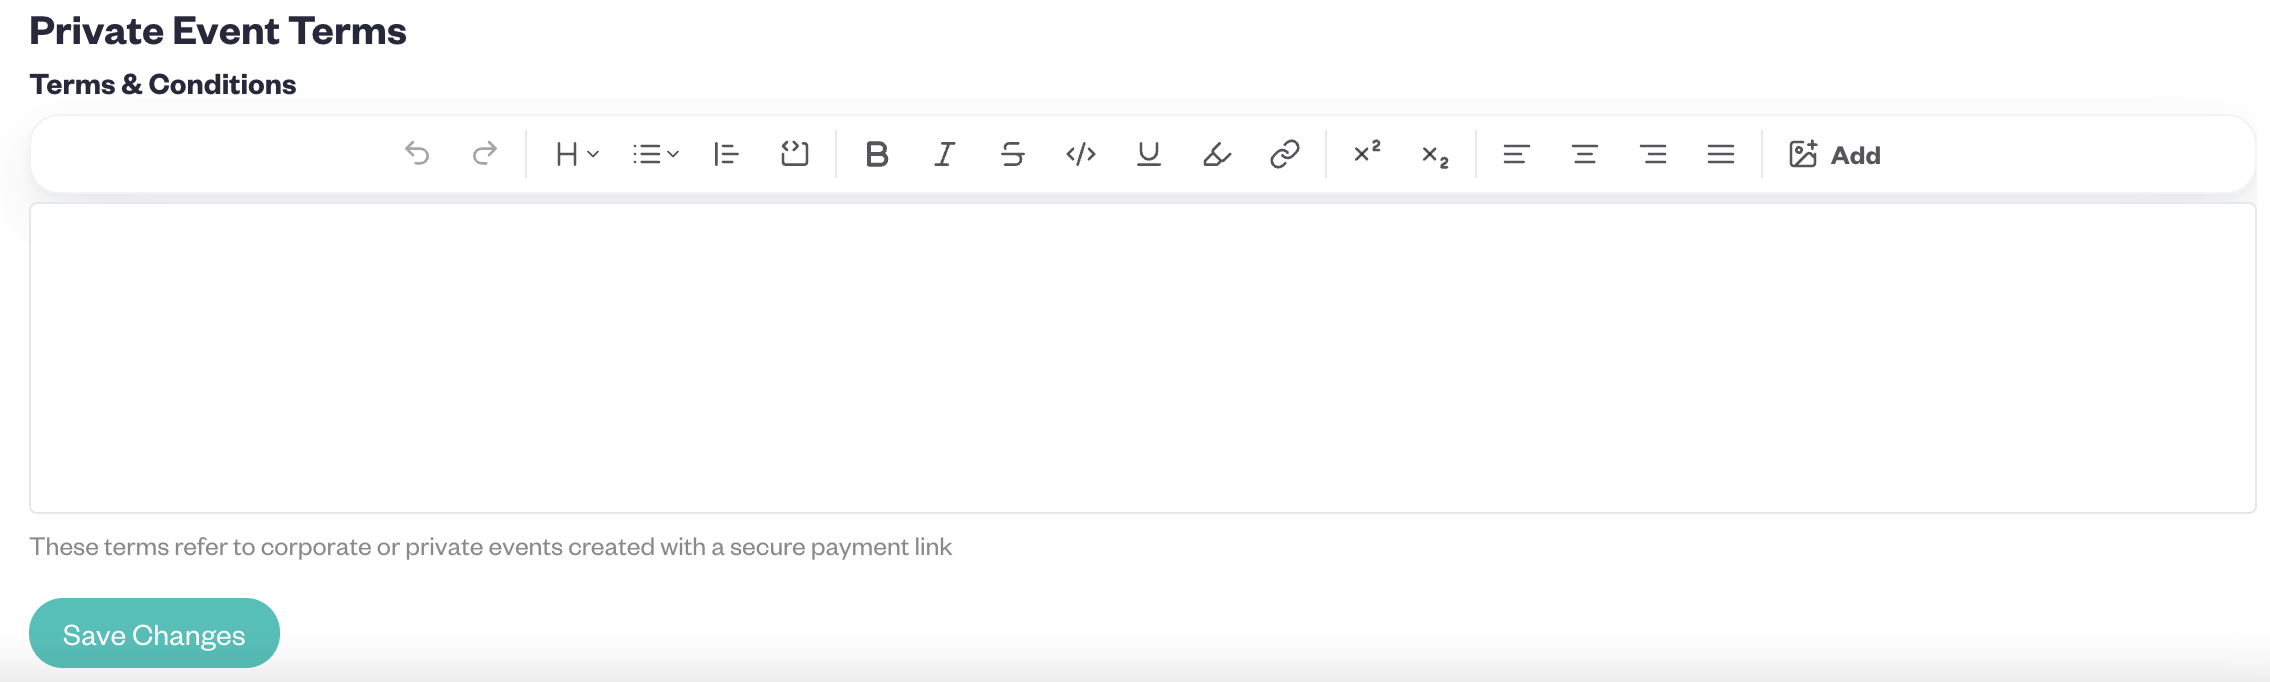Toggle bold formatting
Viewport: 2270px width, 682px height.
pyautogui.click(x=877, y=154)
